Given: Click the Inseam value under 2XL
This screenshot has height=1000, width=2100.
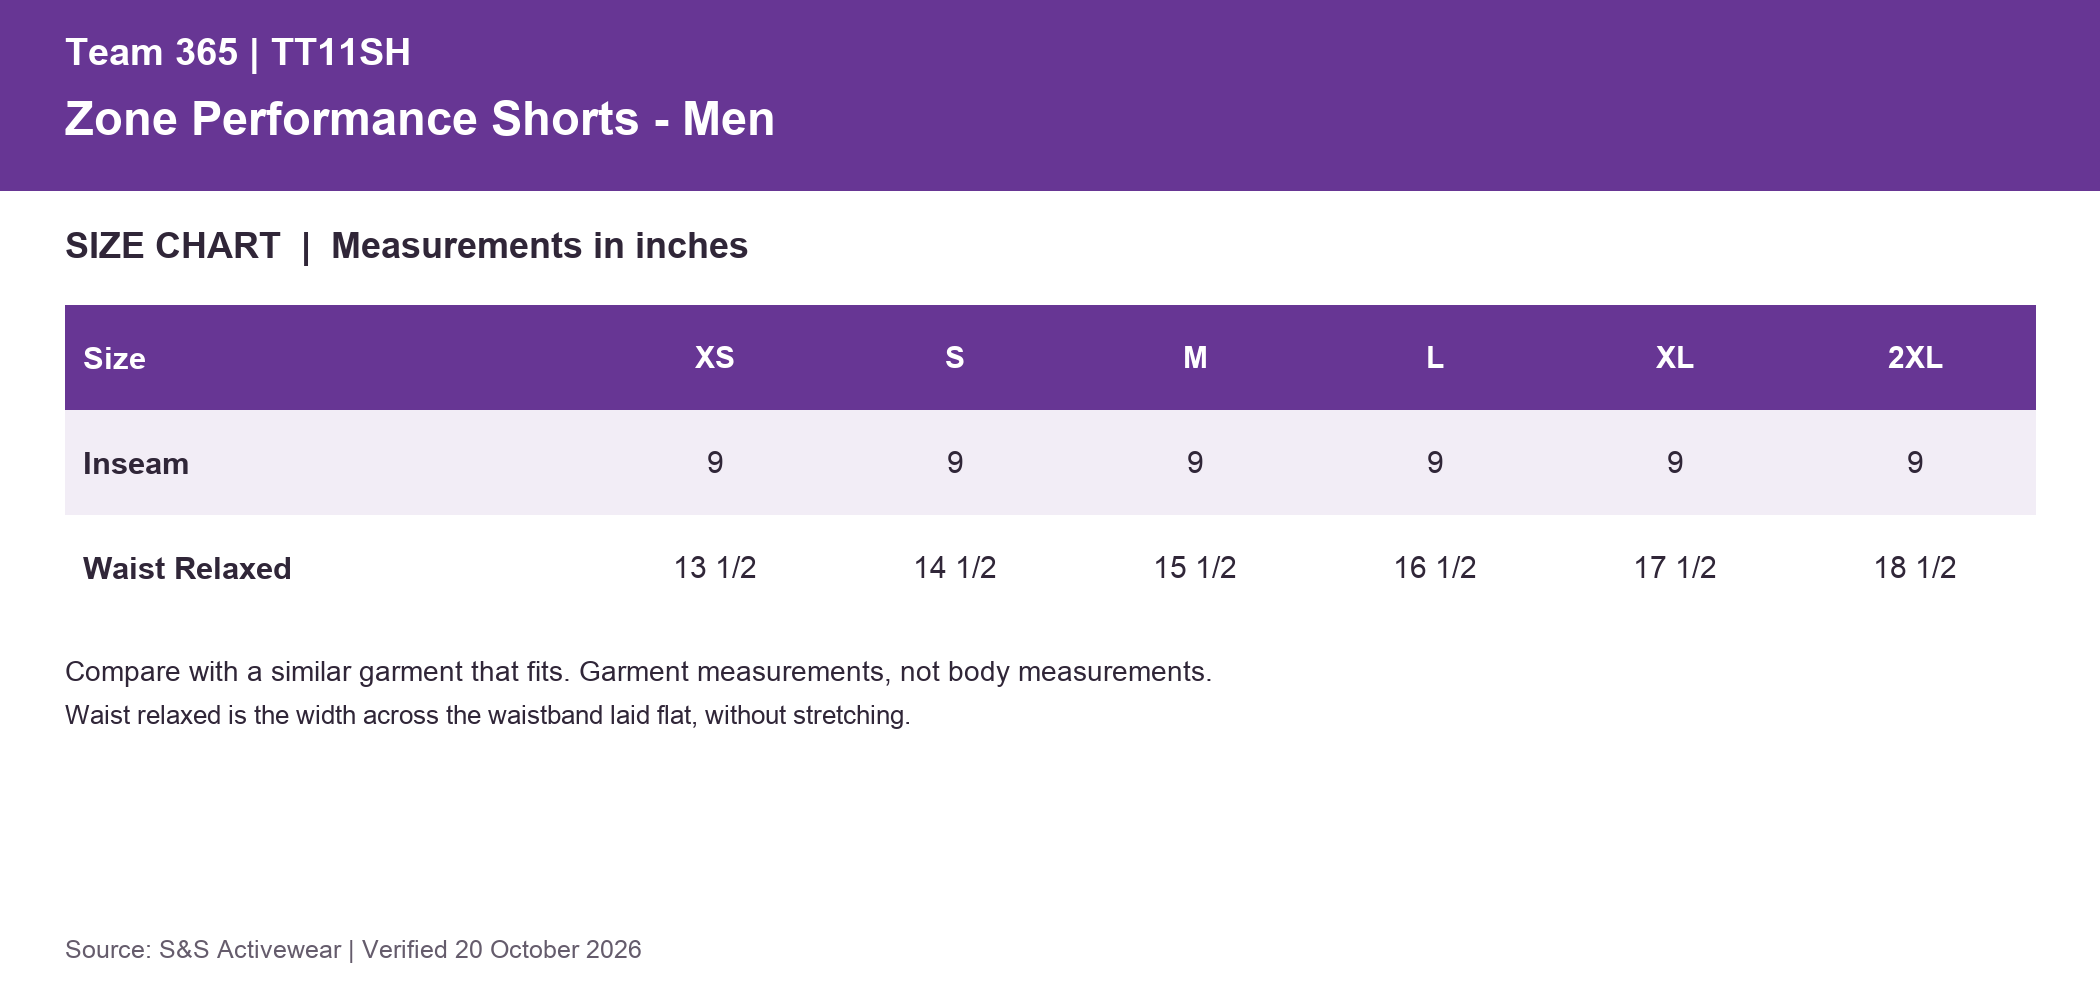Looking at the screenshot, I should (x=1915, y=462).
